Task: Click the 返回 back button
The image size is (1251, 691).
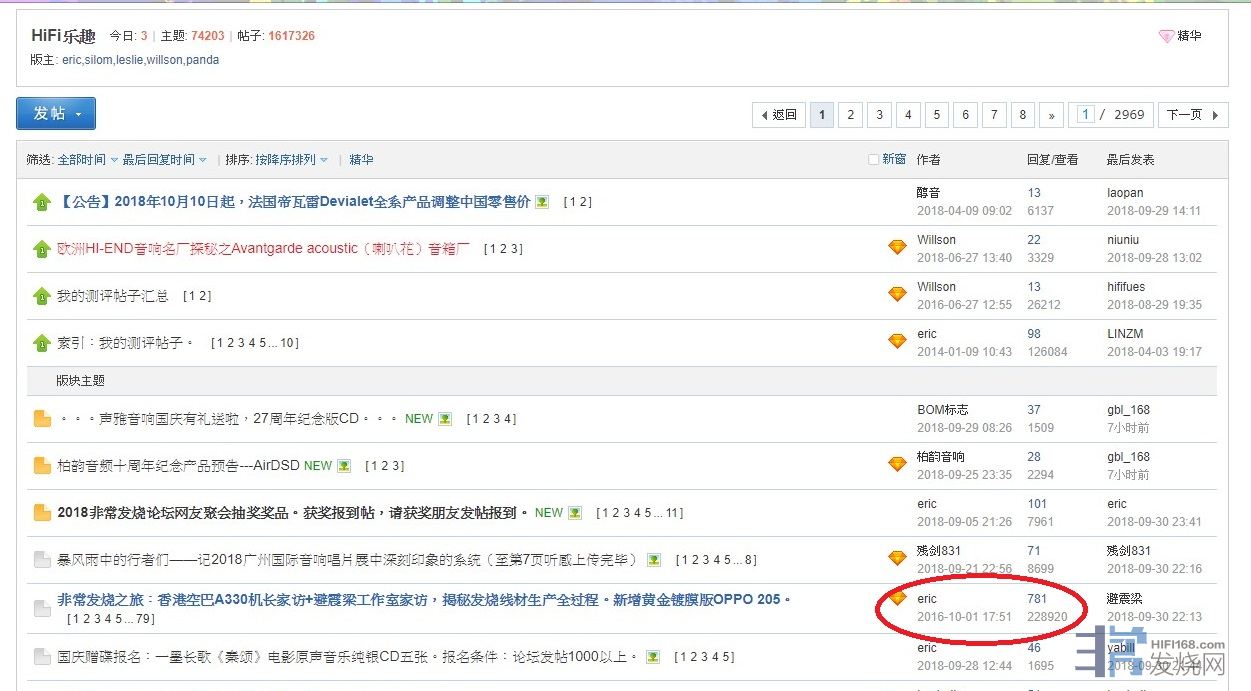Action: [778, 115]
